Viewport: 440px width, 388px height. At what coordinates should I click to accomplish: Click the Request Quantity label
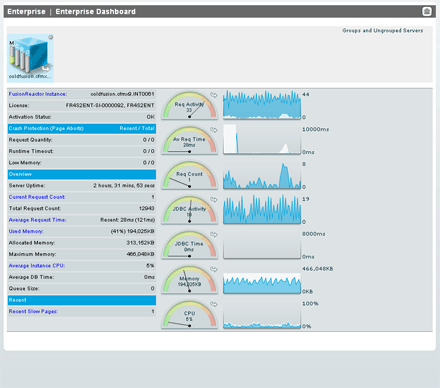pyautogui.click(x=30, y=140)
